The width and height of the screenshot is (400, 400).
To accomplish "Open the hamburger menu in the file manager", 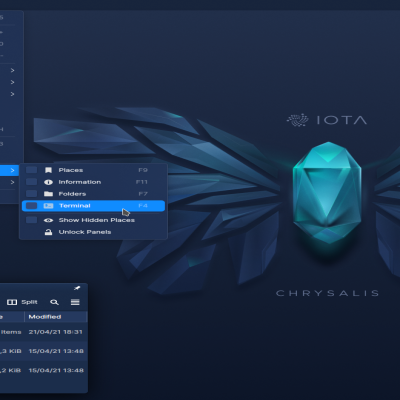I will point(75,302).
